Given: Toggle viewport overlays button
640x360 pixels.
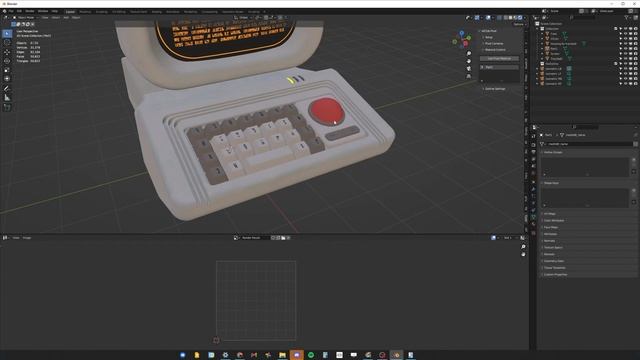Looking at the screenshot, I should click(488, 18).
